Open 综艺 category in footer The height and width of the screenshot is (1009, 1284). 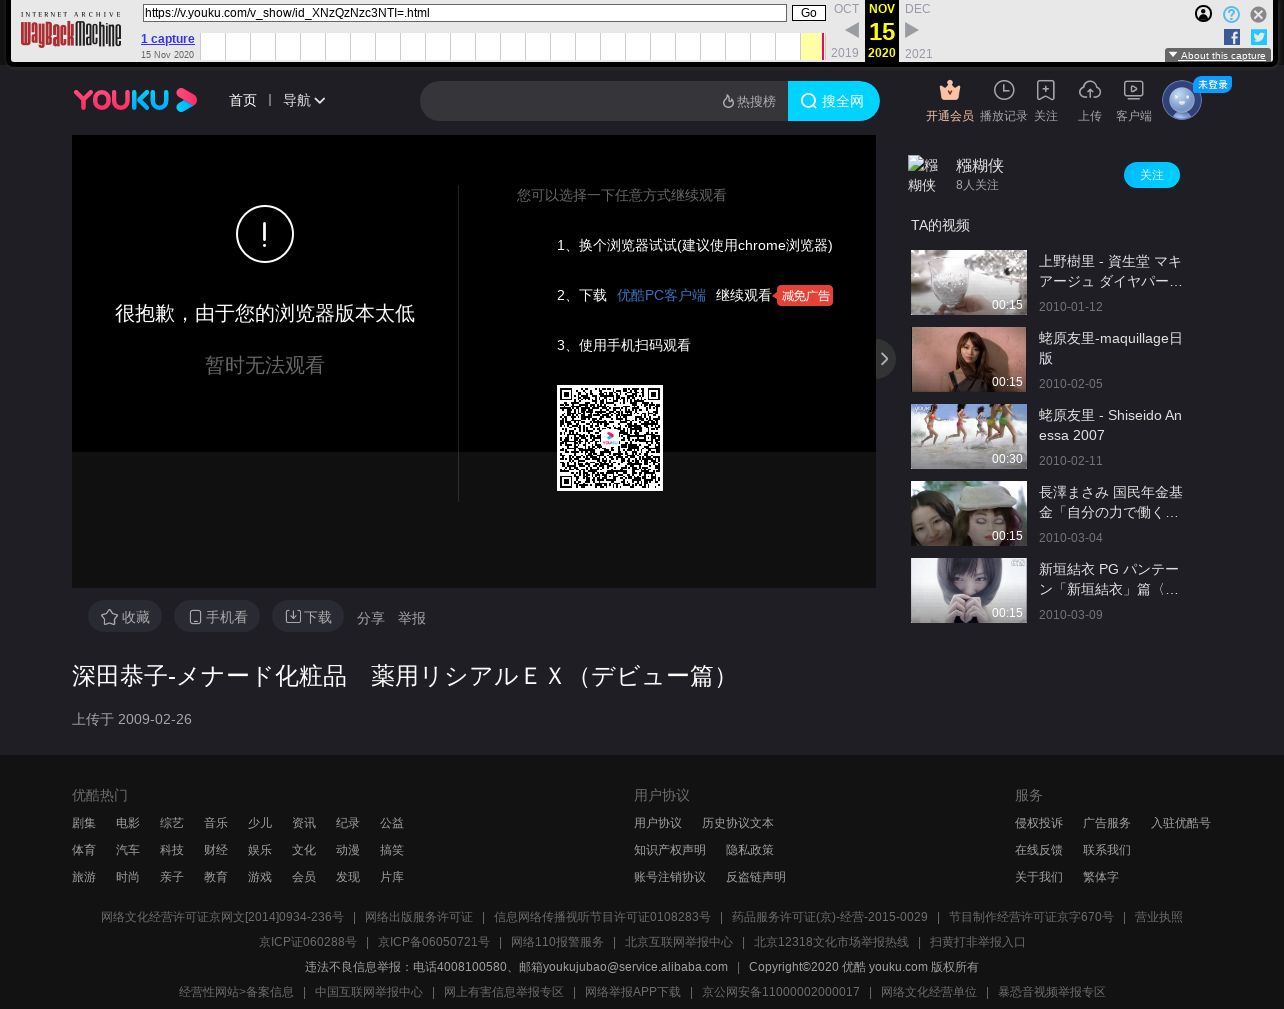[x=172, y=823]
